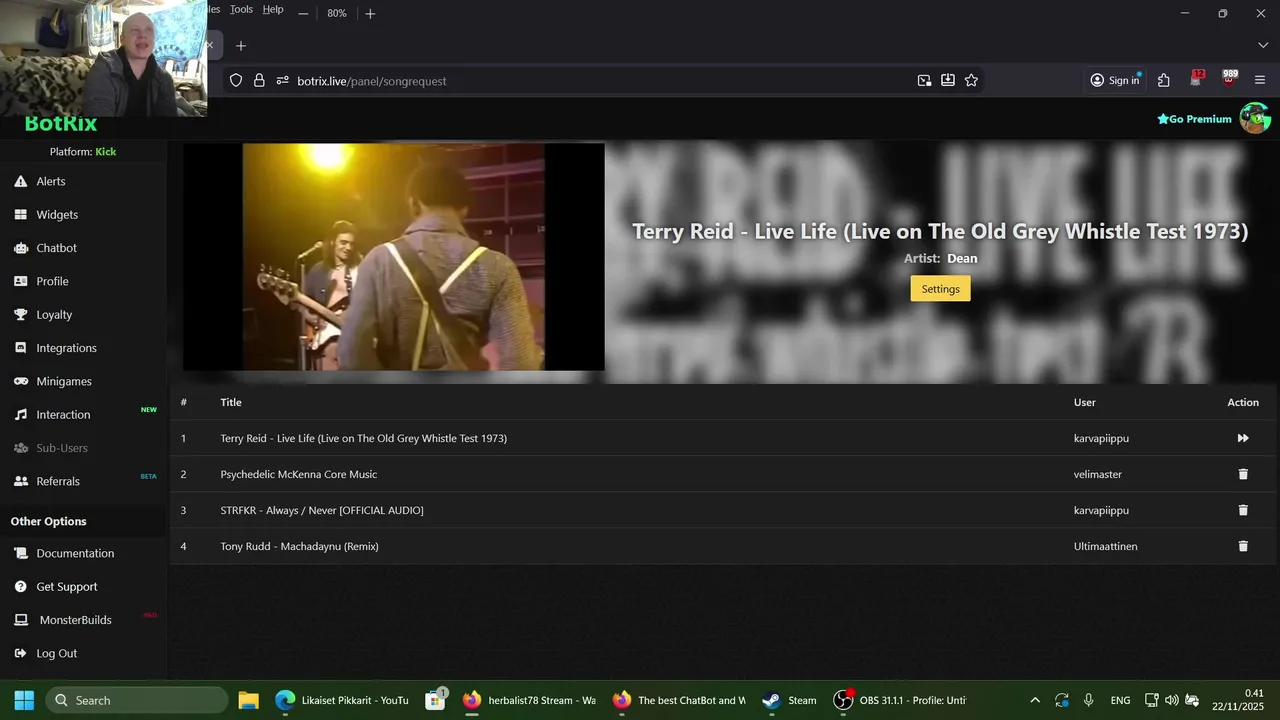
Task: Click Sign in in Firefox toolbar
Action: [x=1115, y=80]
